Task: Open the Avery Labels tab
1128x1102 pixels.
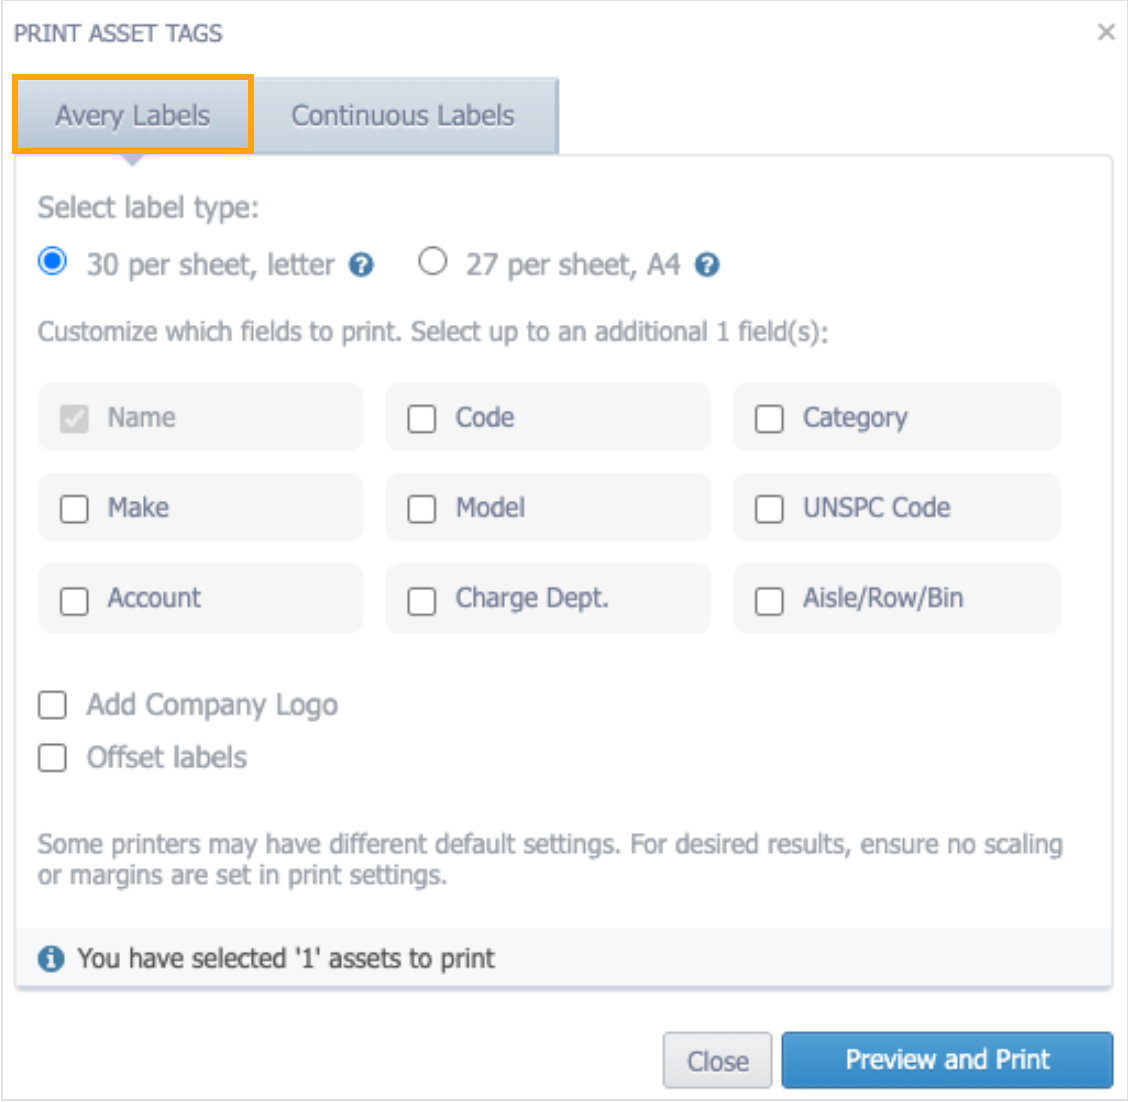Action: tap(133, 116)
